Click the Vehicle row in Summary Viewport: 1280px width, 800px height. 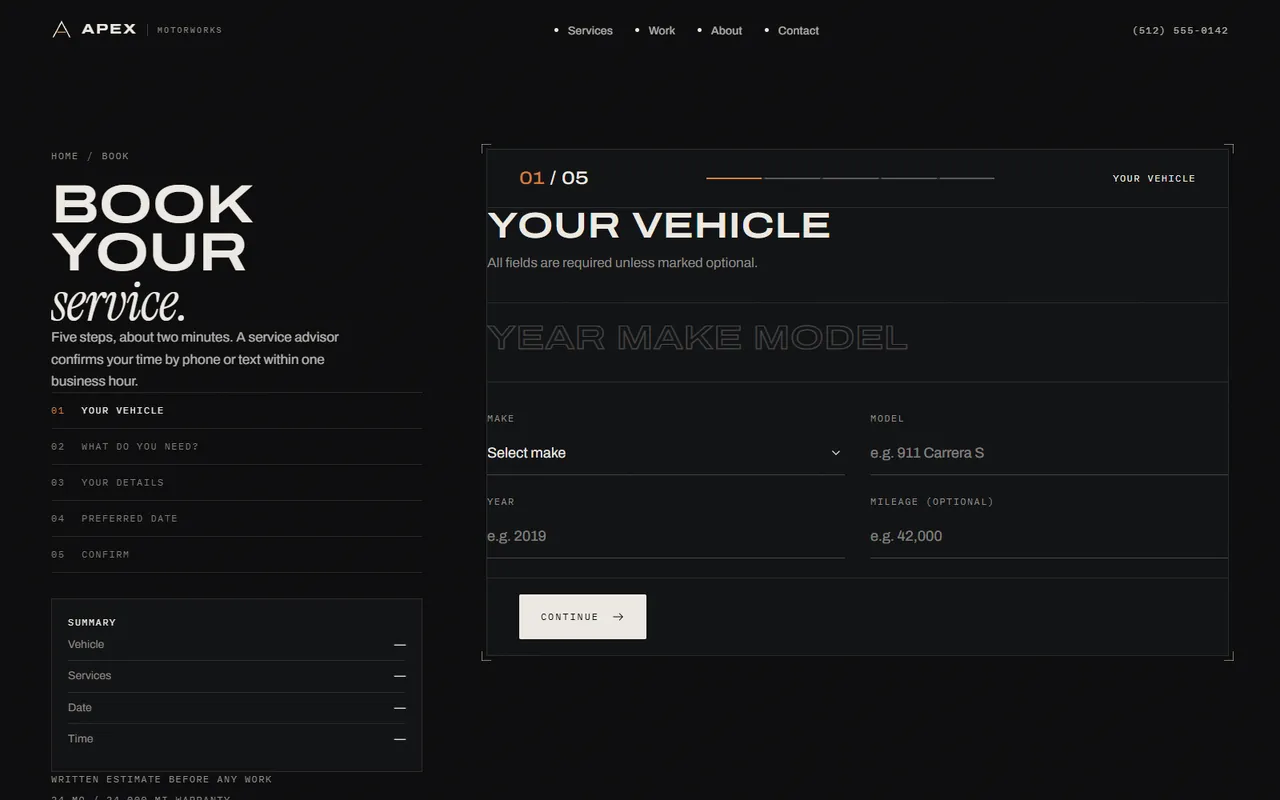pyautogui.click(x=237, y=645)
